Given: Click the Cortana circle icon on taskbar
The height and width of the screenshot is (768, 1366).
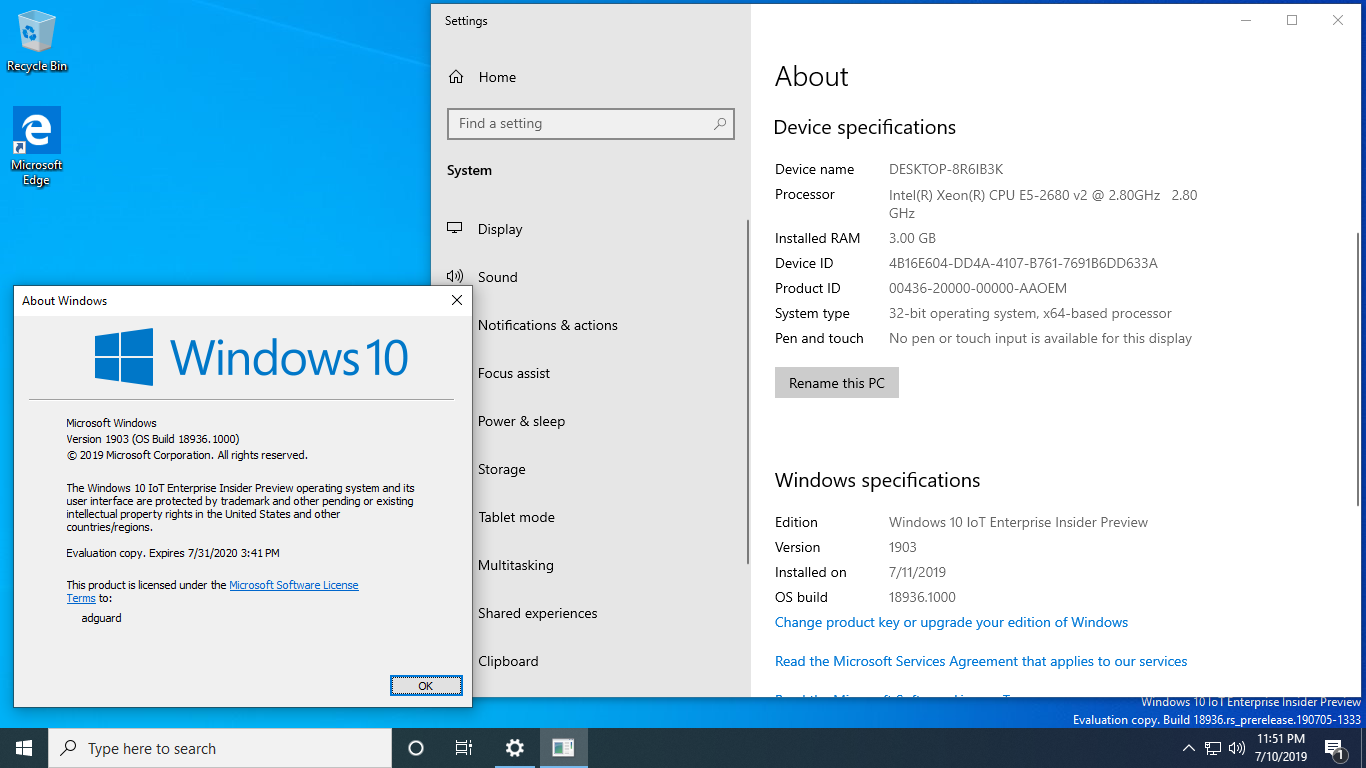Looking at the screenshot, I should (416, 748).
